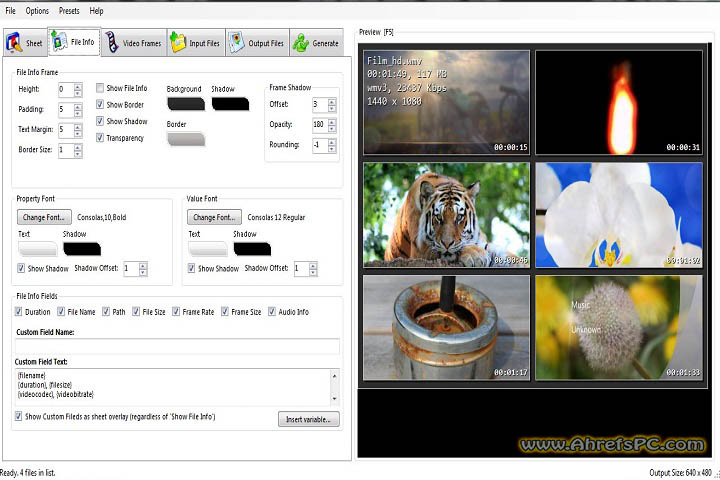
Task: Toggle the Transparency checkbox
Action: (100, 137)
